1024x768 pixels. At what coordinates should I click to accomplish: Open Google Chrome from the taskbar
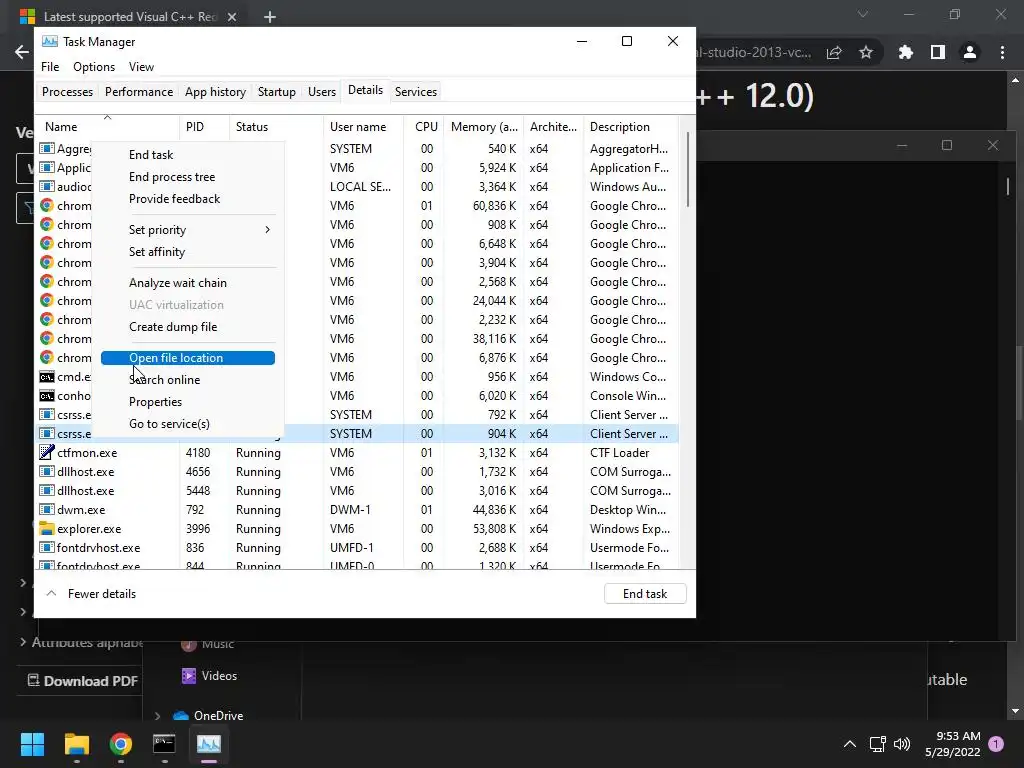[x=120, y=744]
